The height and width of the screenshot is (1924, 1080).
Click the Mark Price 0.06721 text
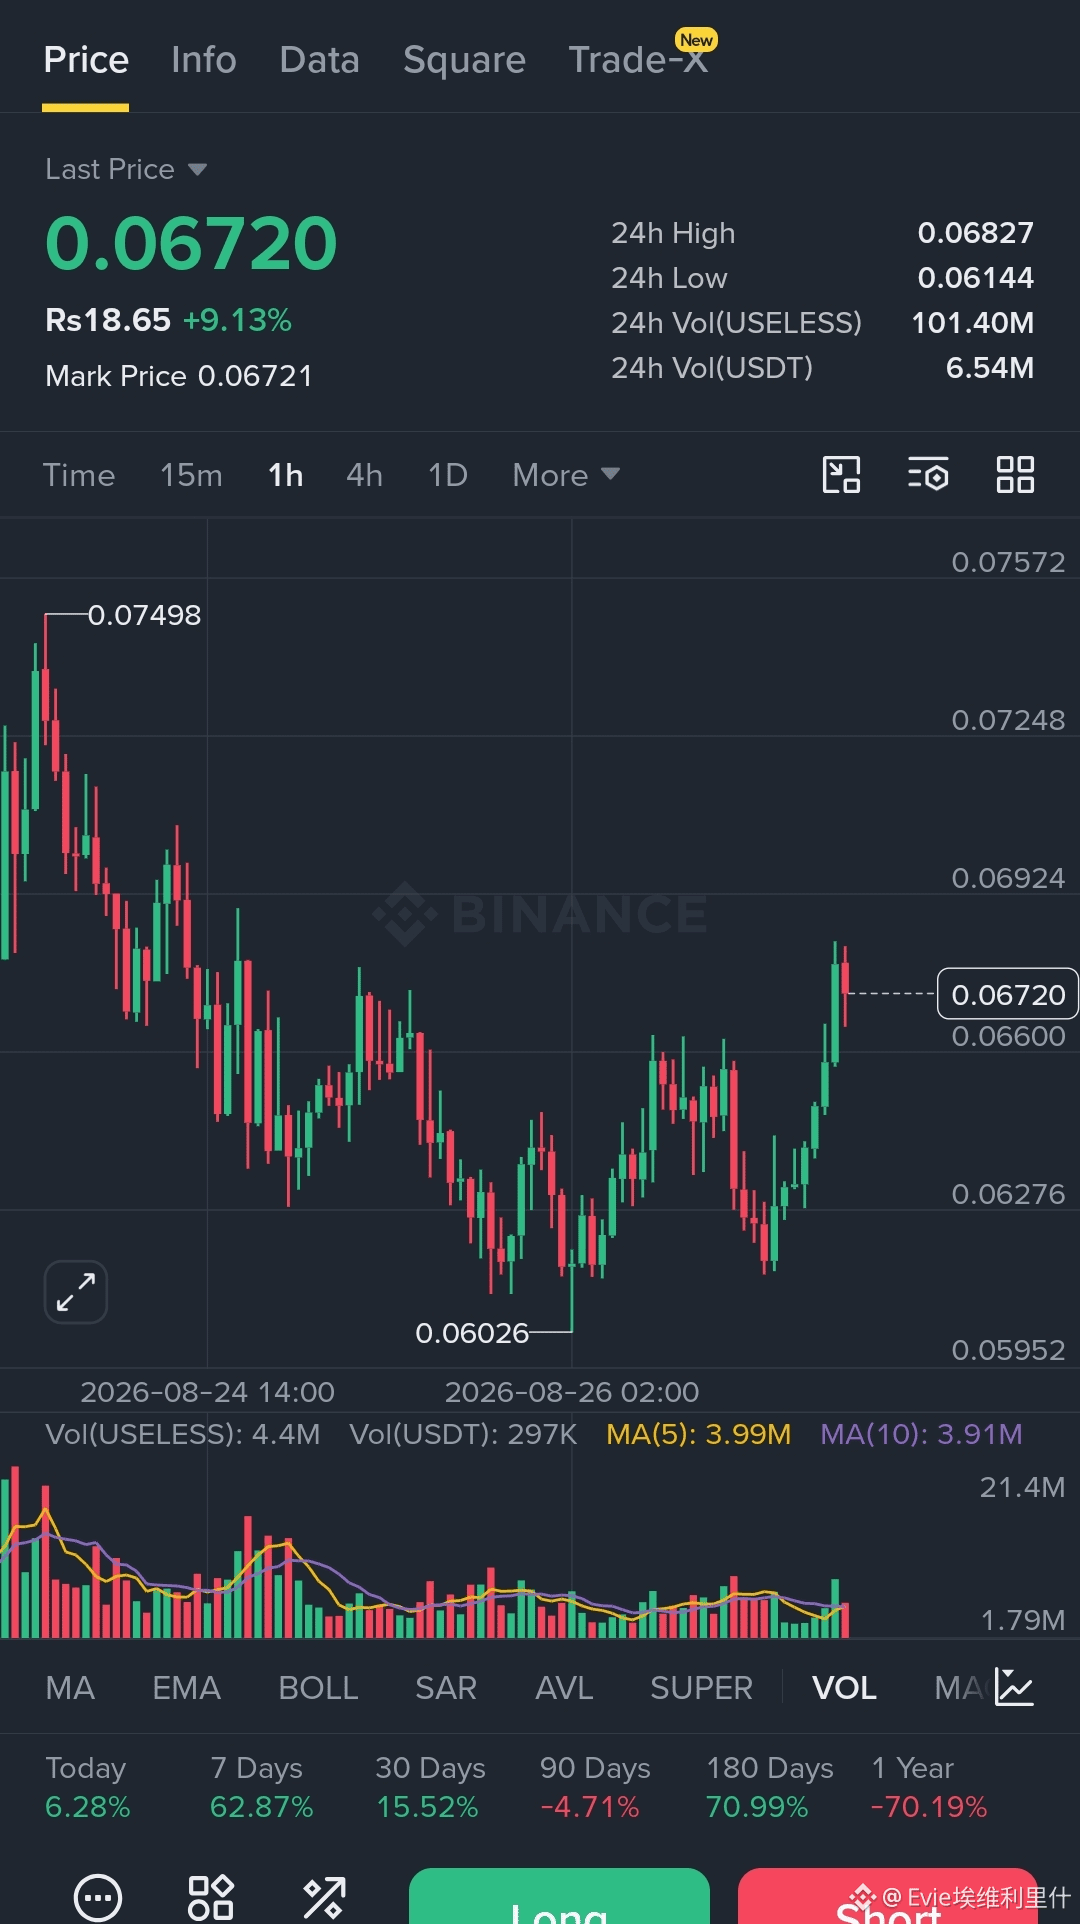coord(179,376)
